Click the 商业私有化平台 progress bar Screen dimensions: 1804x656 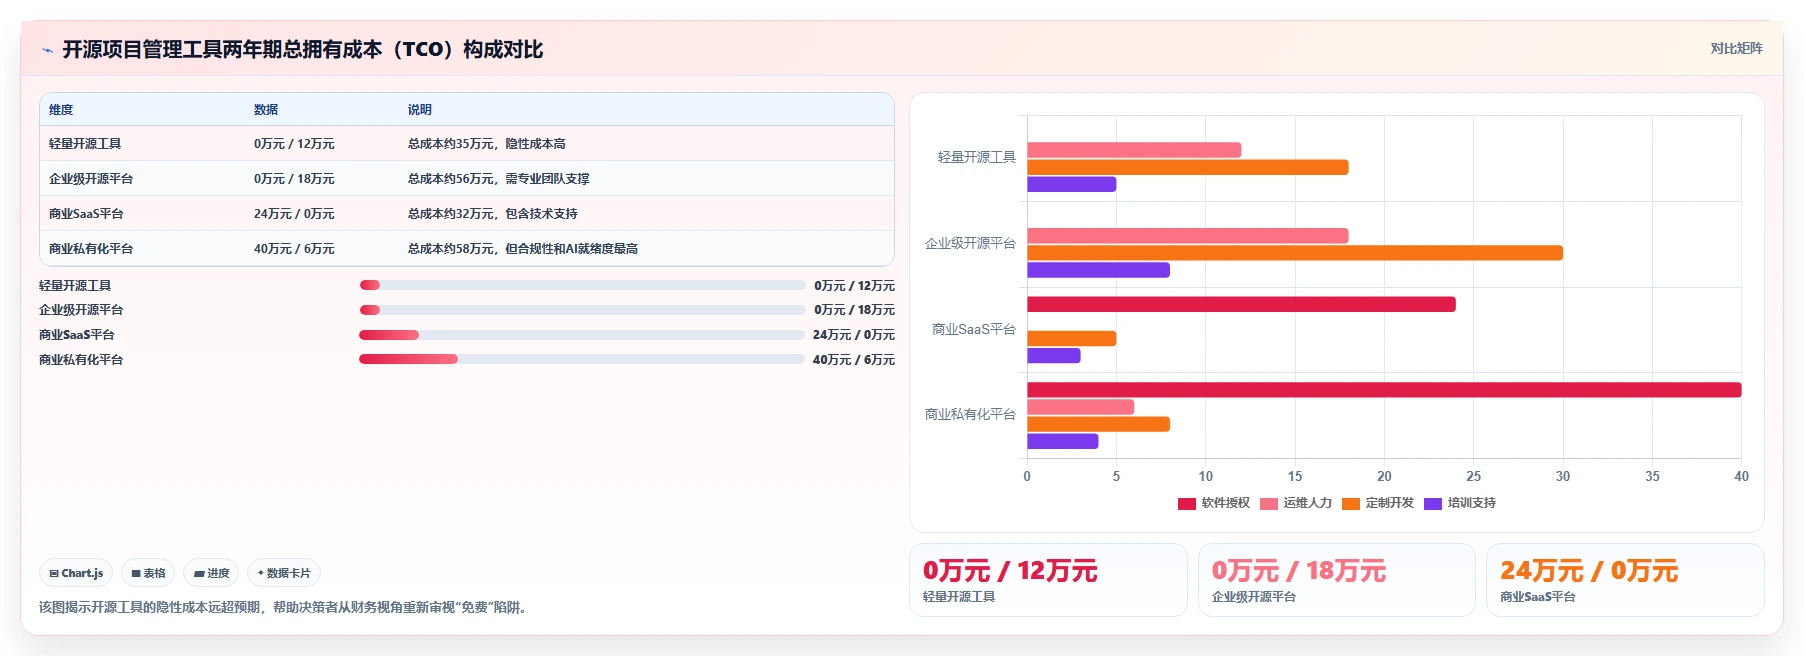tap(582, 359)
